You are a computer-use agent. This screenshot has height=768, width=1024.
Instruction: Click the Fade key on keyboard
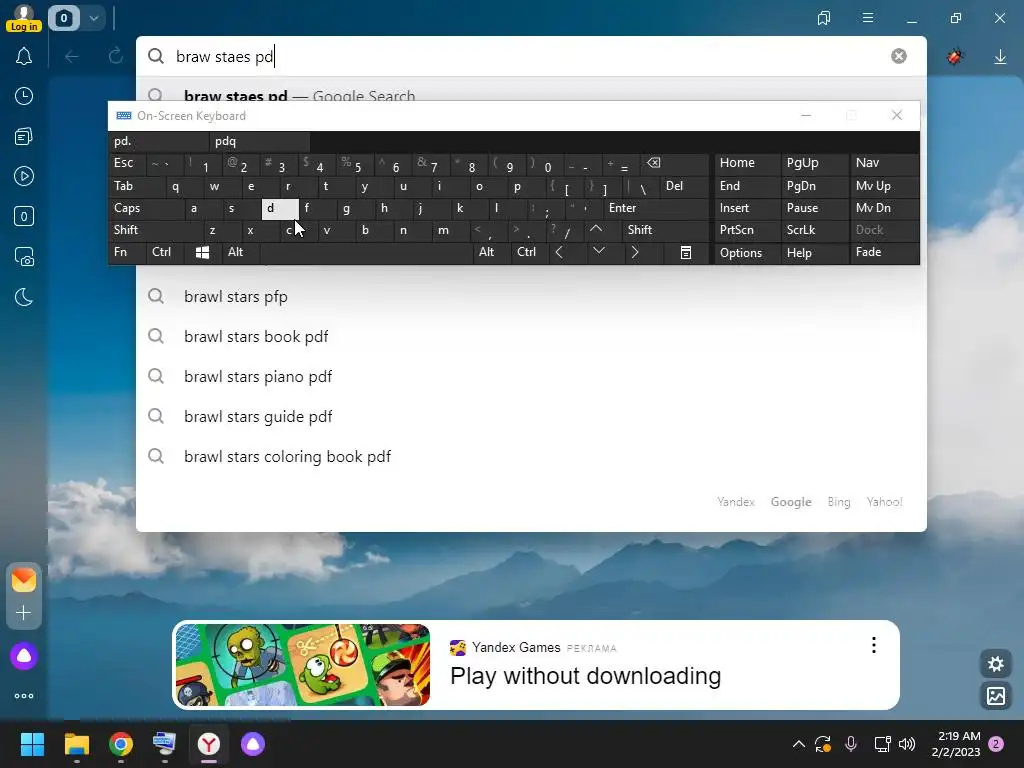pyautogui.click(x=884, y=252)
